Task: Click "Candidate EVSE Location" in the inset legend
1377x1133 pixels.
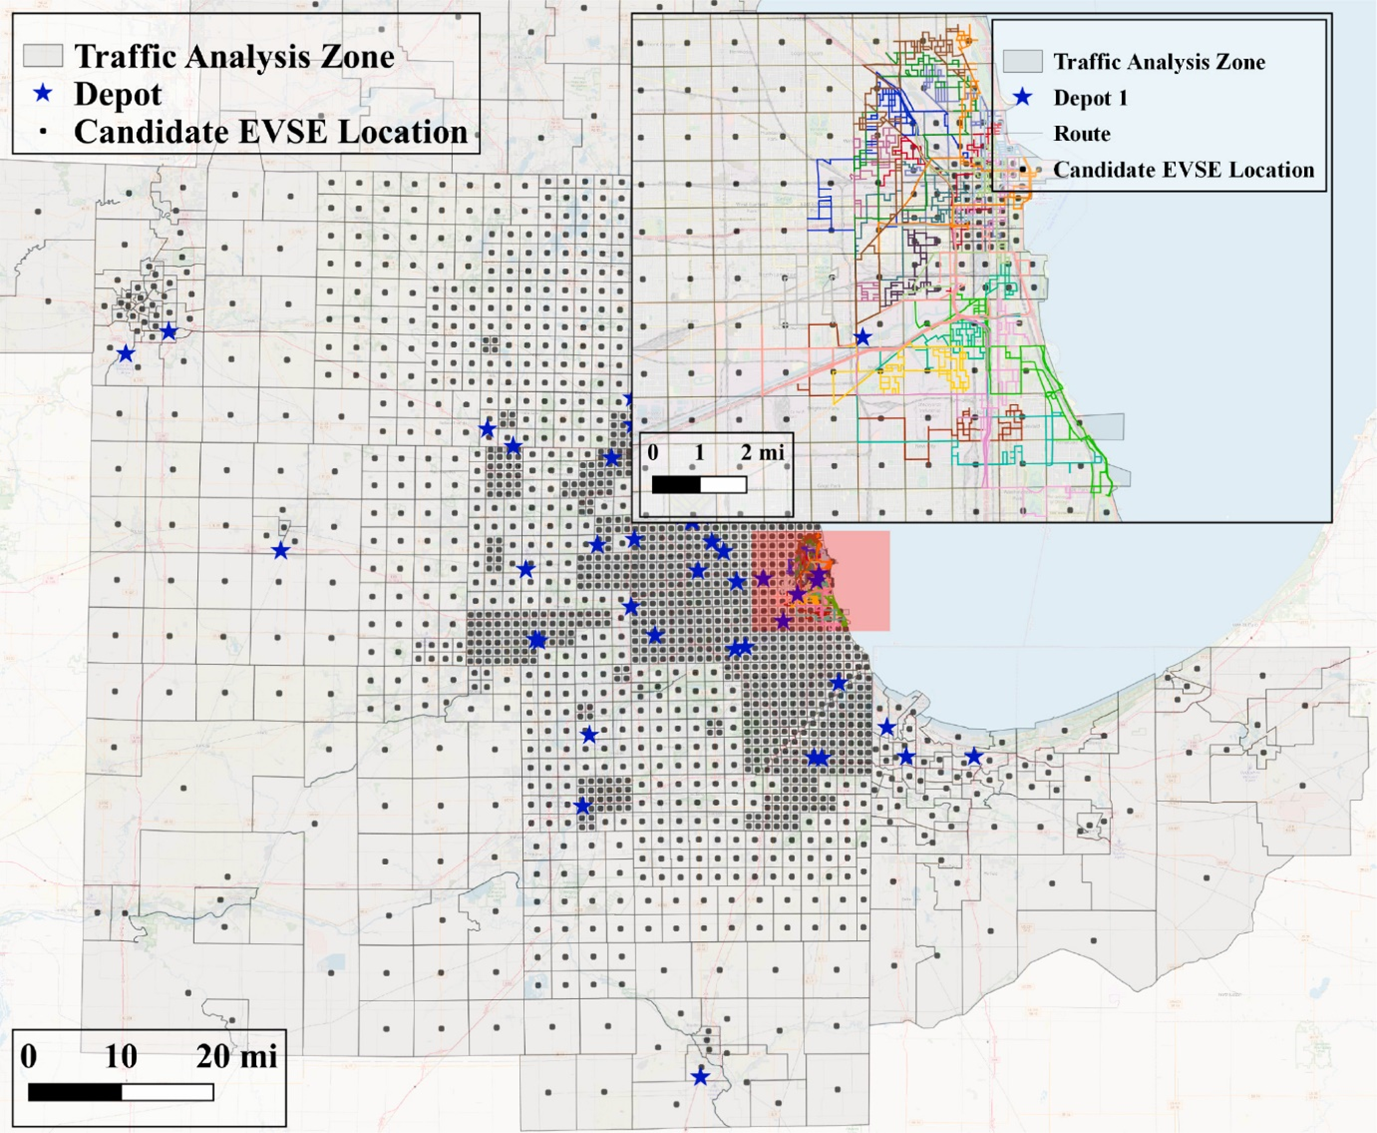Action: click(1184, 170)
